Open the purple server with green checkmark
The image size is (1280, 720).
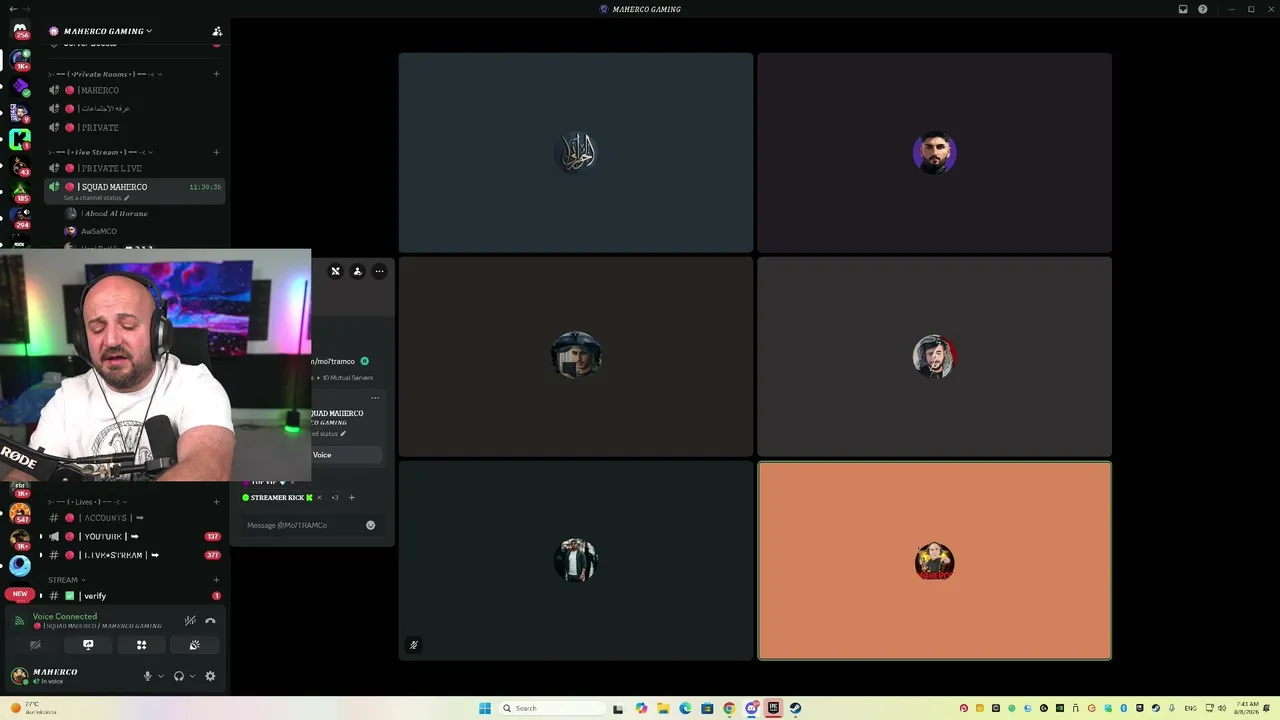(19, 86)
